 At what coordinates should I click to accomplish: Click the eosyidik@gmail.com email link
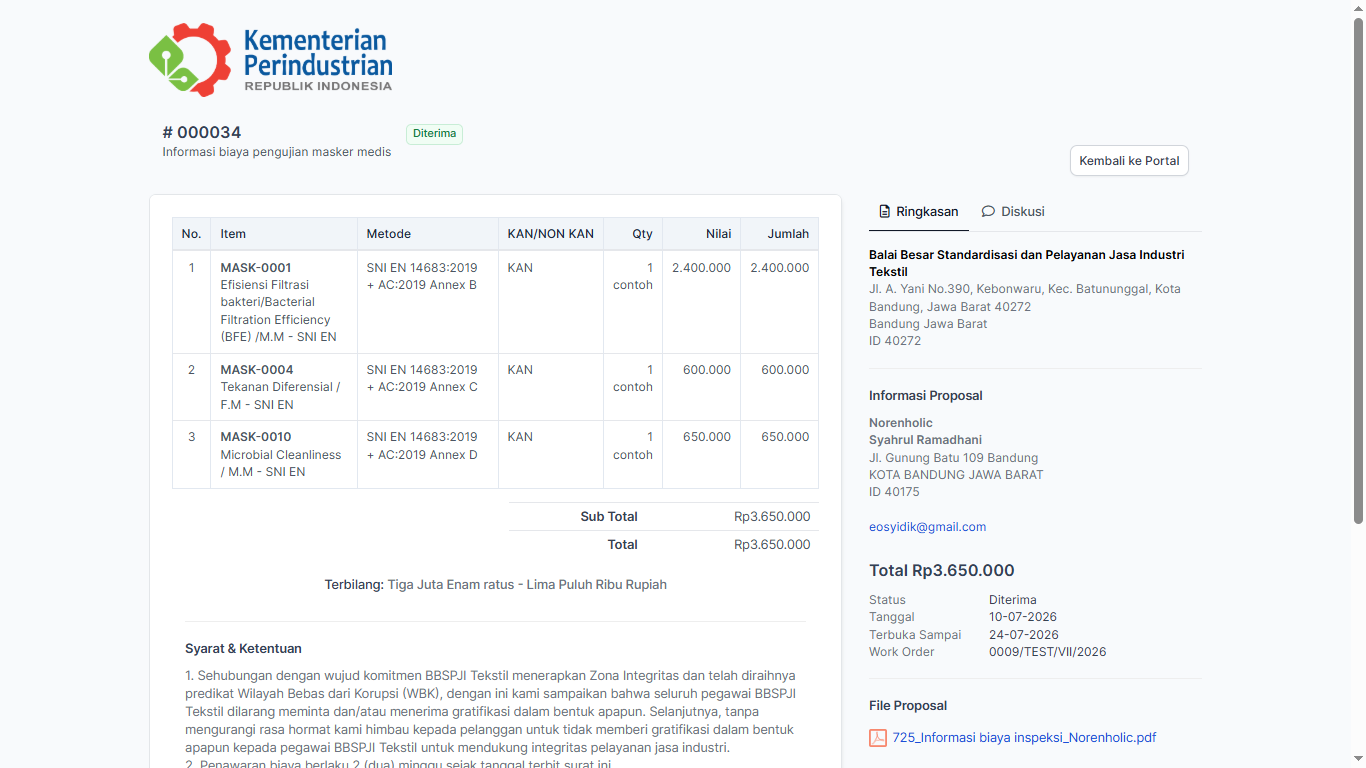(927, 527)
